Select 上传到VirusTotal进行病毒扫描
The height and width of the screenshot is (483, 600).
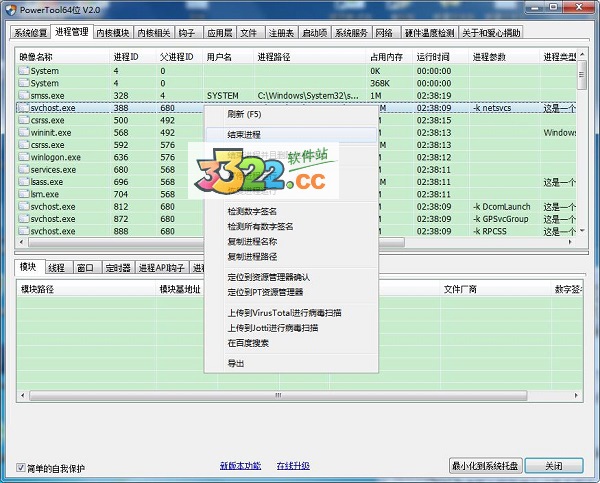[x=292, y=313]
